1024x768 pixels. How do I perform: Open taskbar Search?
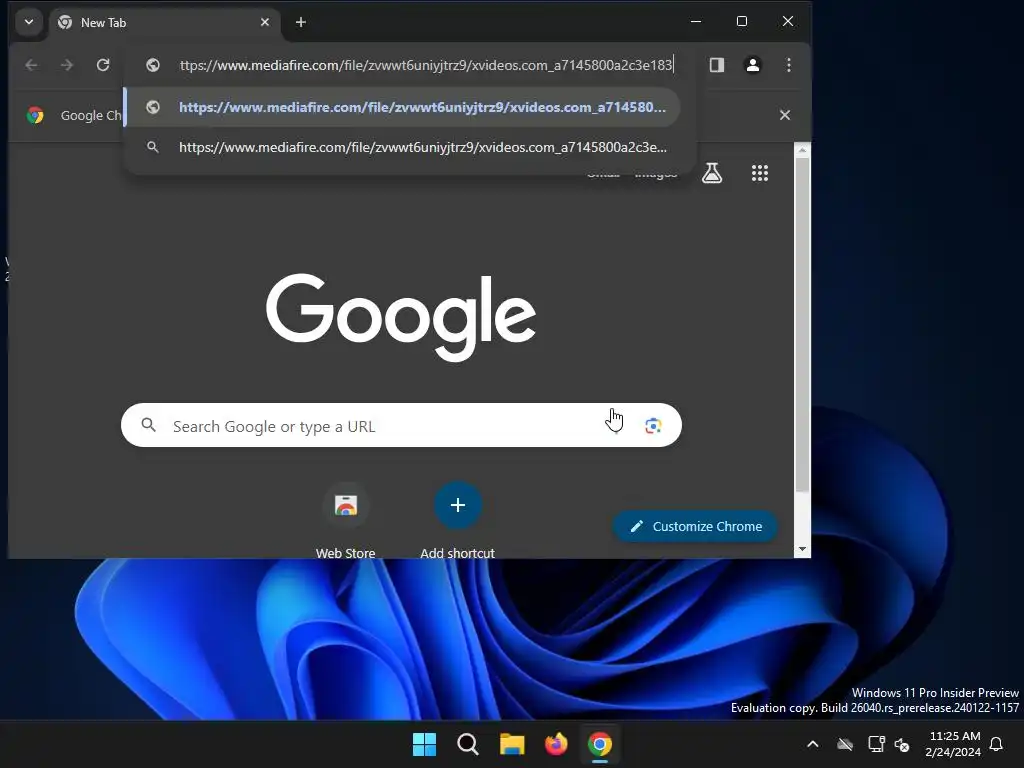(468, 744)
